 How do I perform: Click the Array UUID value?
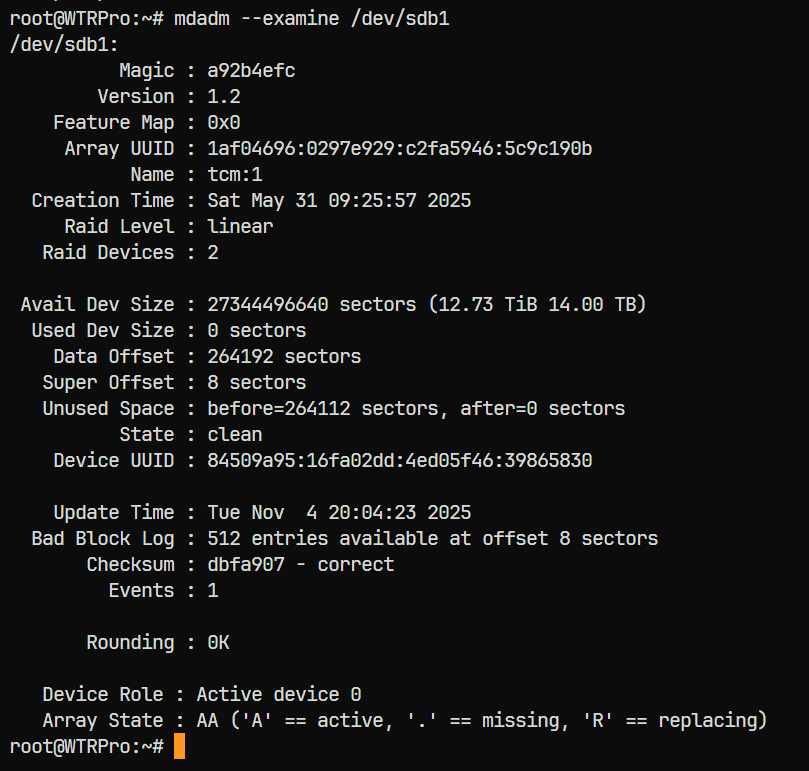[399, 148]
